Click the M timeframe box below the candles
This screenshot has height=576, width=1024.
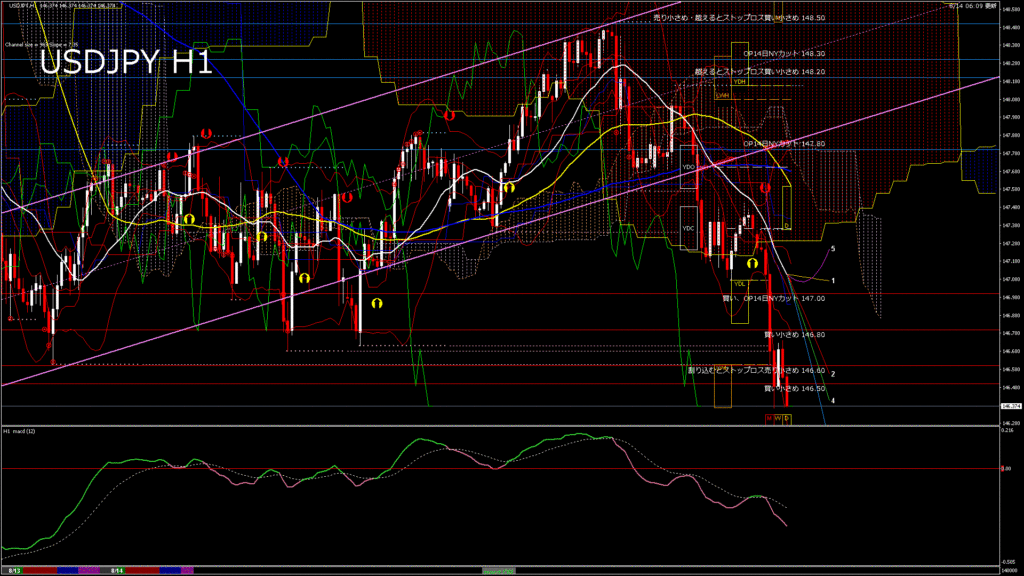(x=769, y=418)
